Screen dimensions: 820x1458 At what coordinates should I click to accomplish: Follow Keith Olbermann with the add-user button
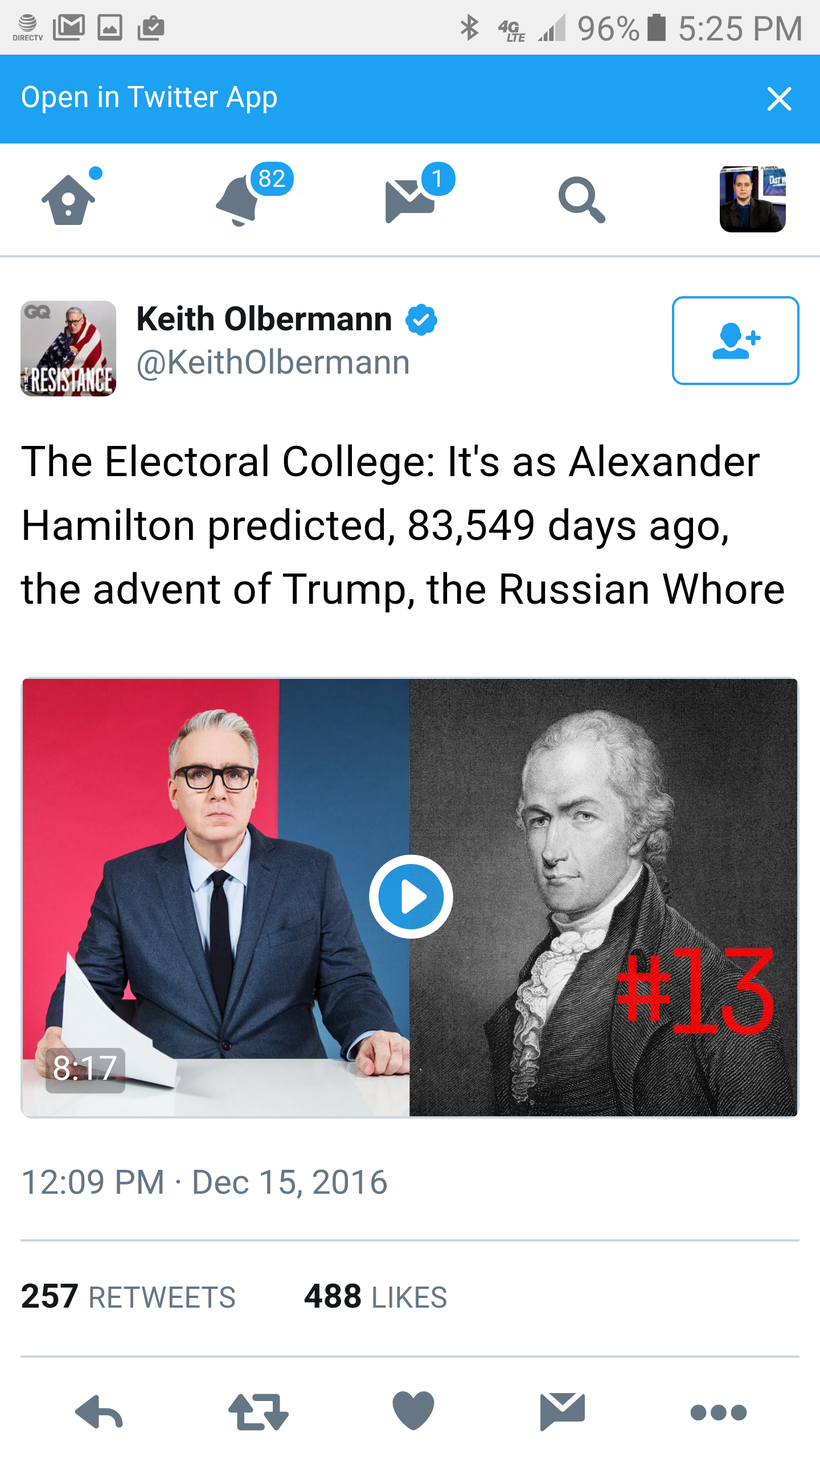[736, 340]
